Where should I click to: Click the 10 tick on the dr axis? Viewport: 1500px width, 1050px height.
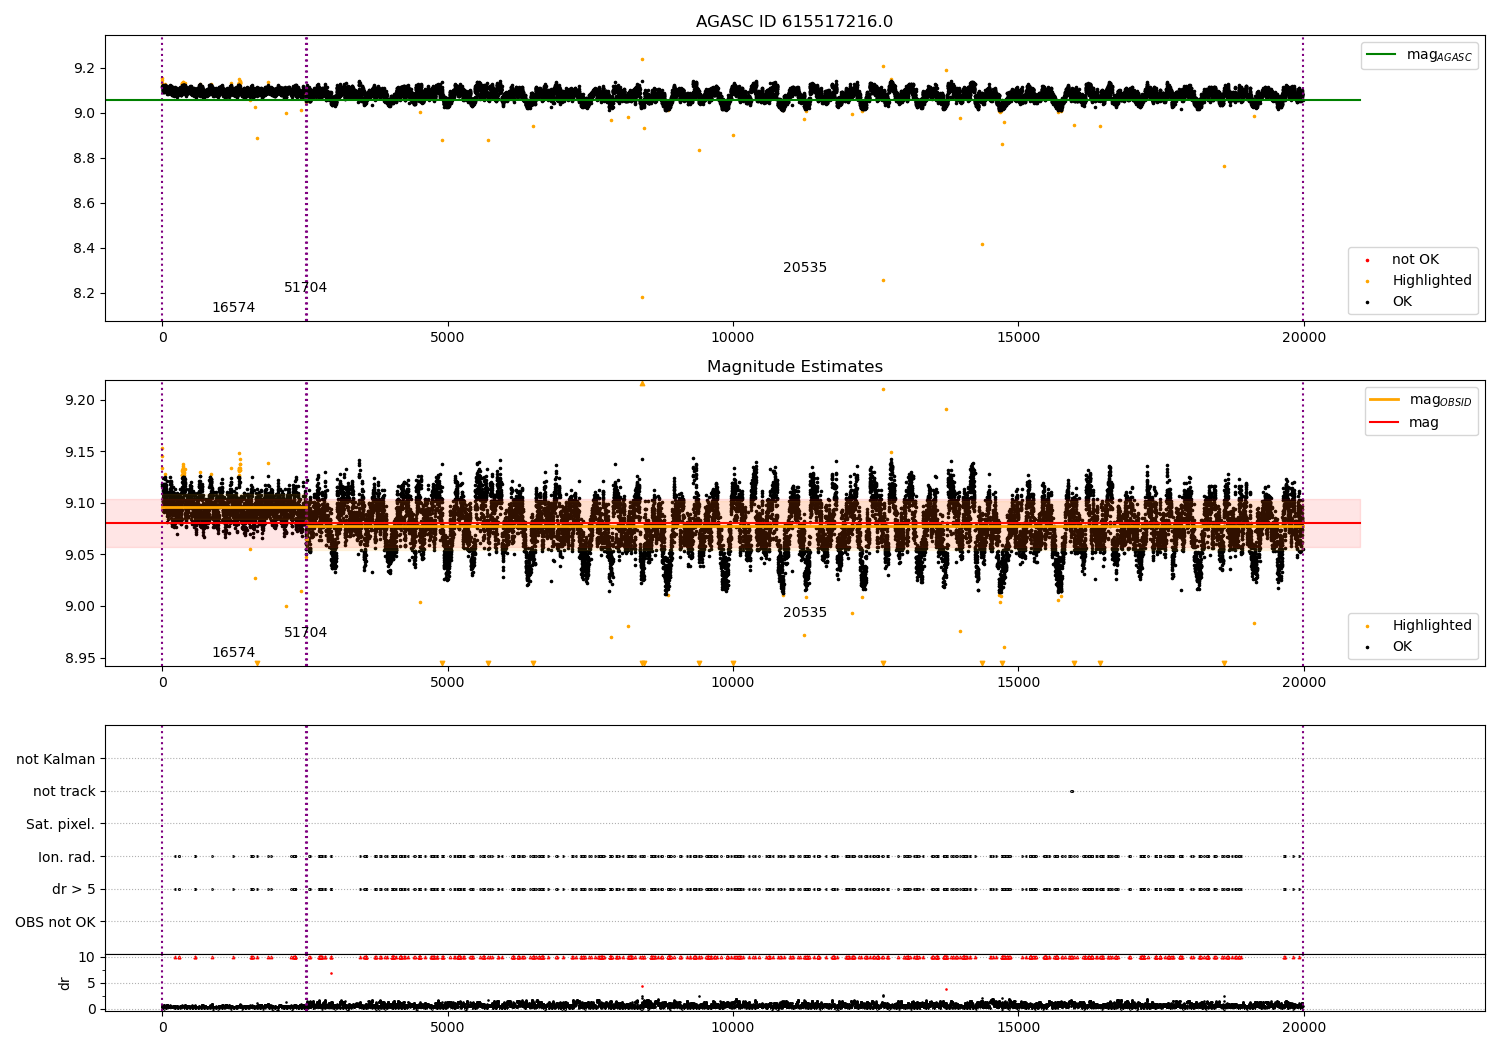click(87, 958)
